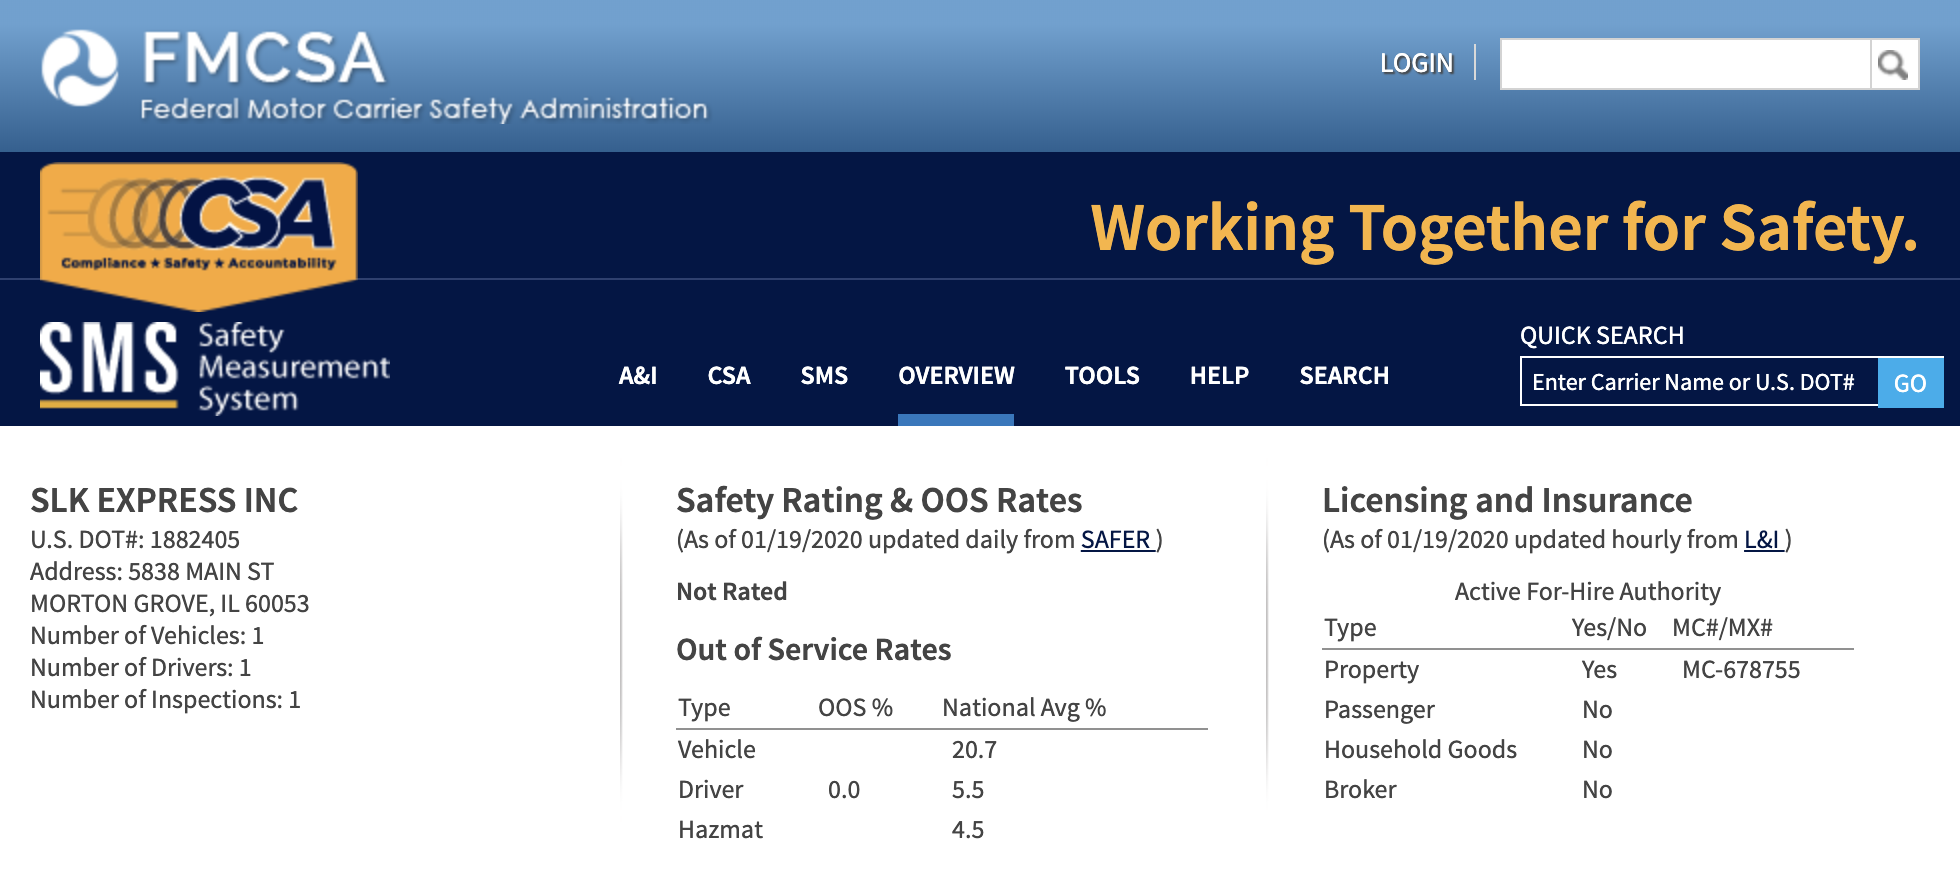Open the CSA navigation item
Viewport: 1960px width, 878px height.
729,376
